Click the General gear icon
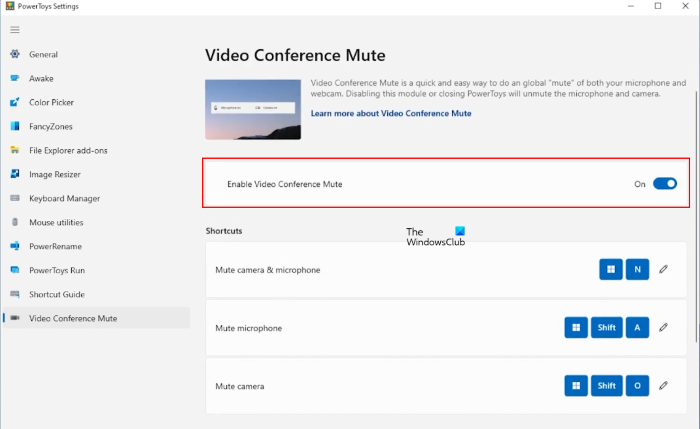 (15, 55)
